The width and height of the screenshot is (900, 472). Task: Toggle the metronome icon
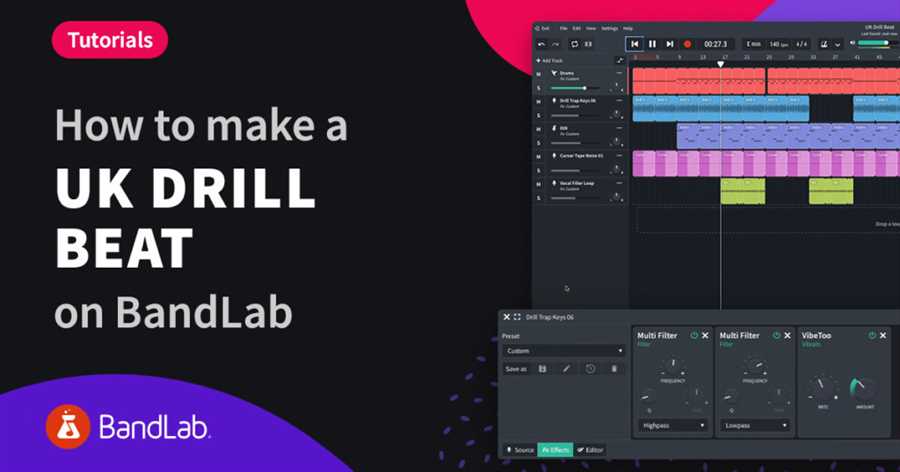824,44
